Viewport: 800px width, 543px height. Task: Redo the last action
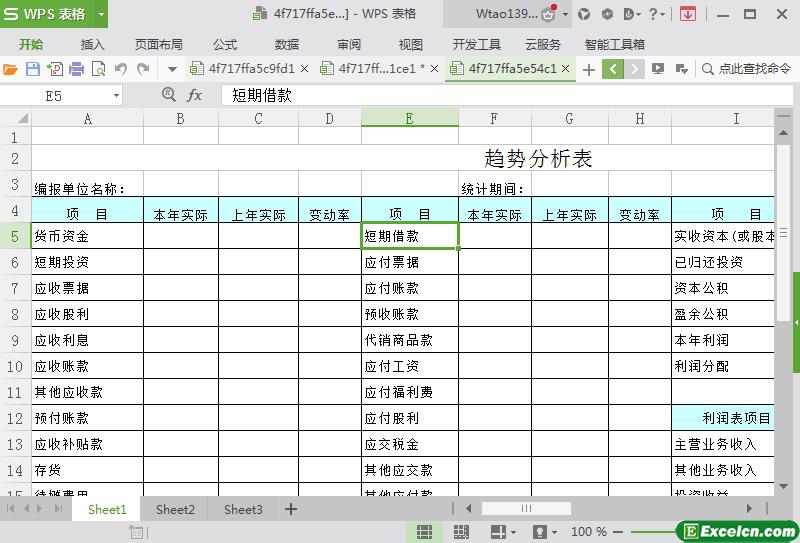click(x=143, y=69)
